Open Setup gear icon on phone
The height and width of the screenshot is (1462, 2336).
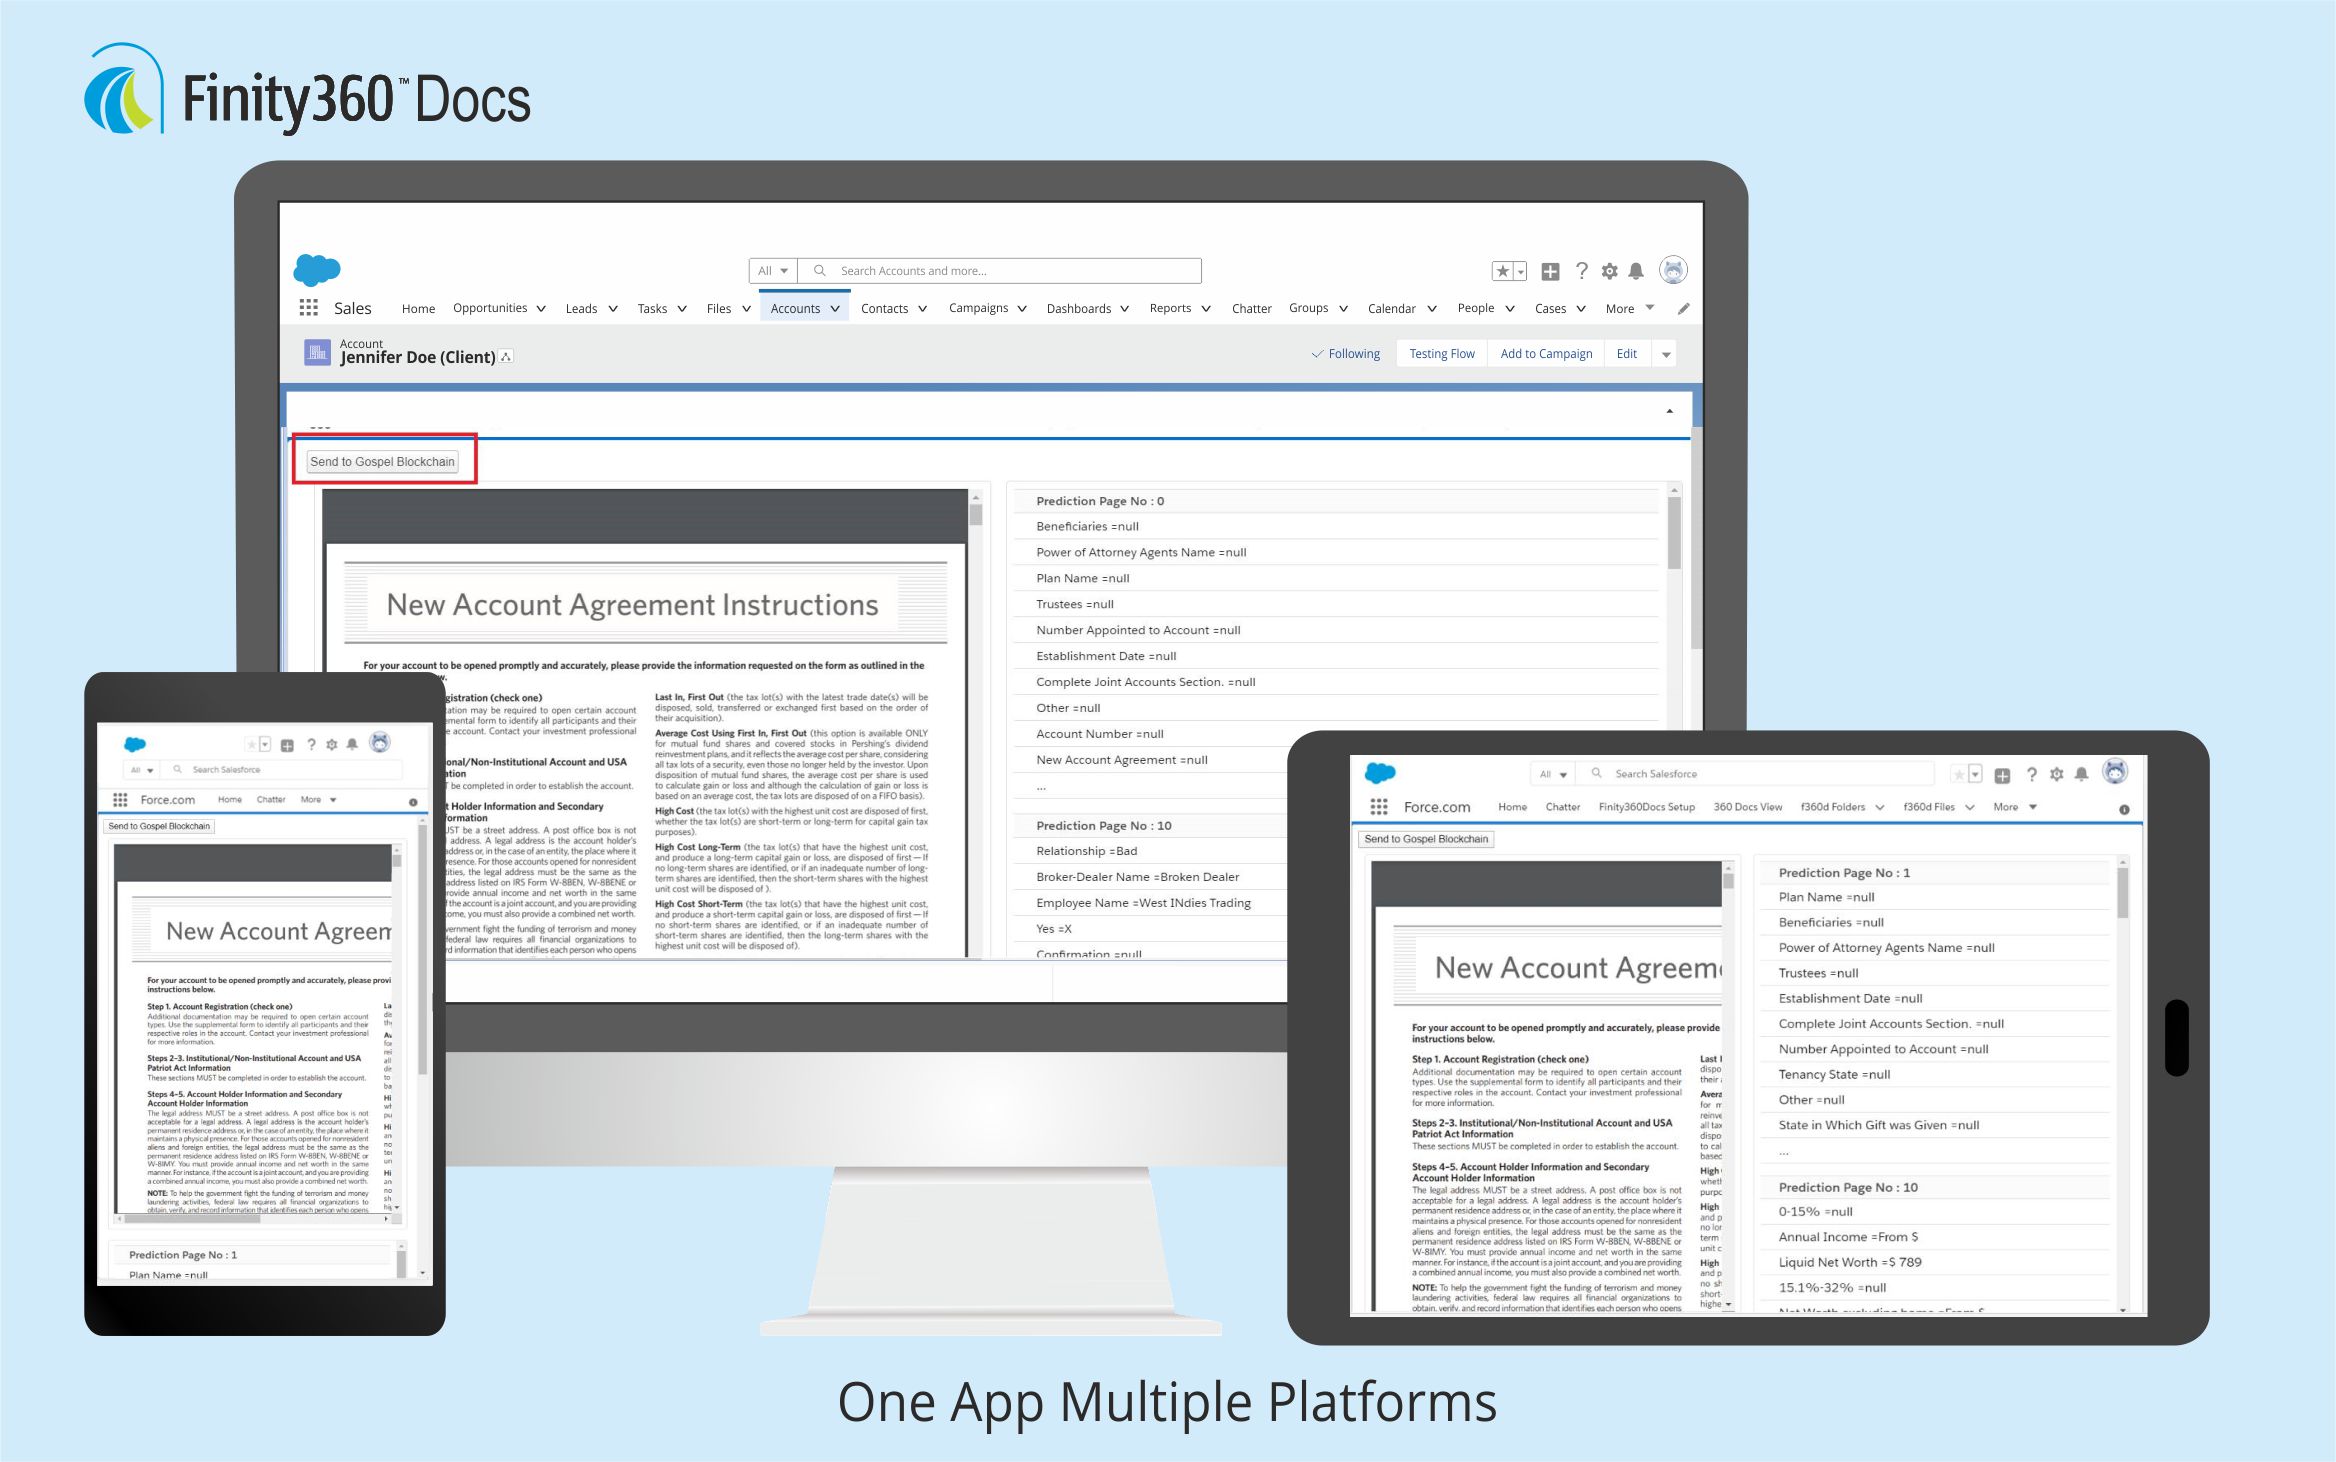click(331, 745)
